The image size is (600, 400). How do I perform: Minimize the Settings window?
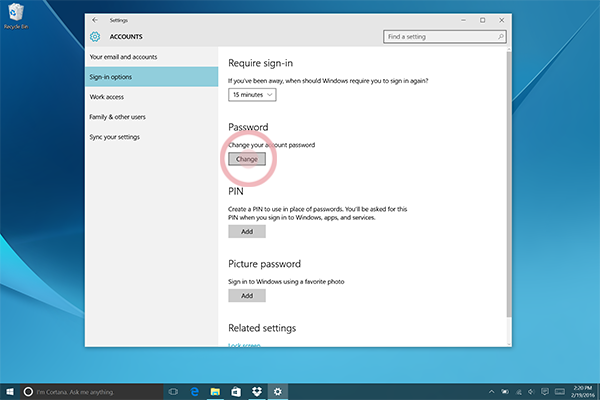tap(463, 20)
